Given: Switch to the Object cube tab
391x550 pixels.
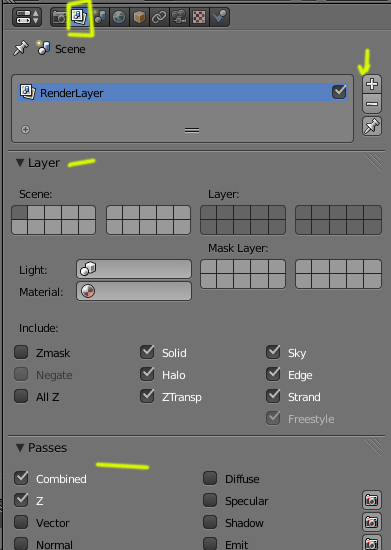Looking at the screenshot, I should (139, 16).
